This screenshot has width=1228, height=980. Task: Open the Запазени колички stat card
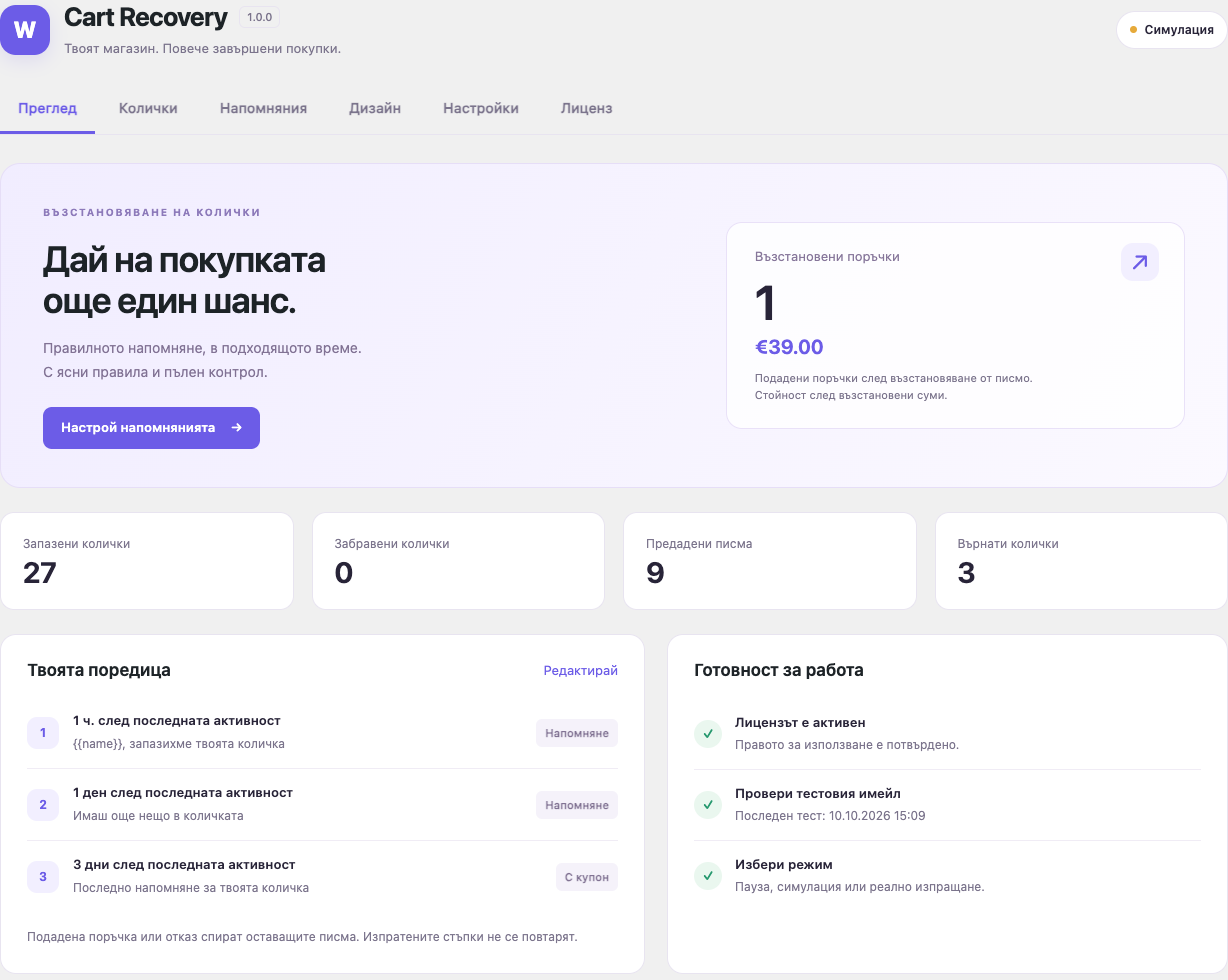coord(147,561)
